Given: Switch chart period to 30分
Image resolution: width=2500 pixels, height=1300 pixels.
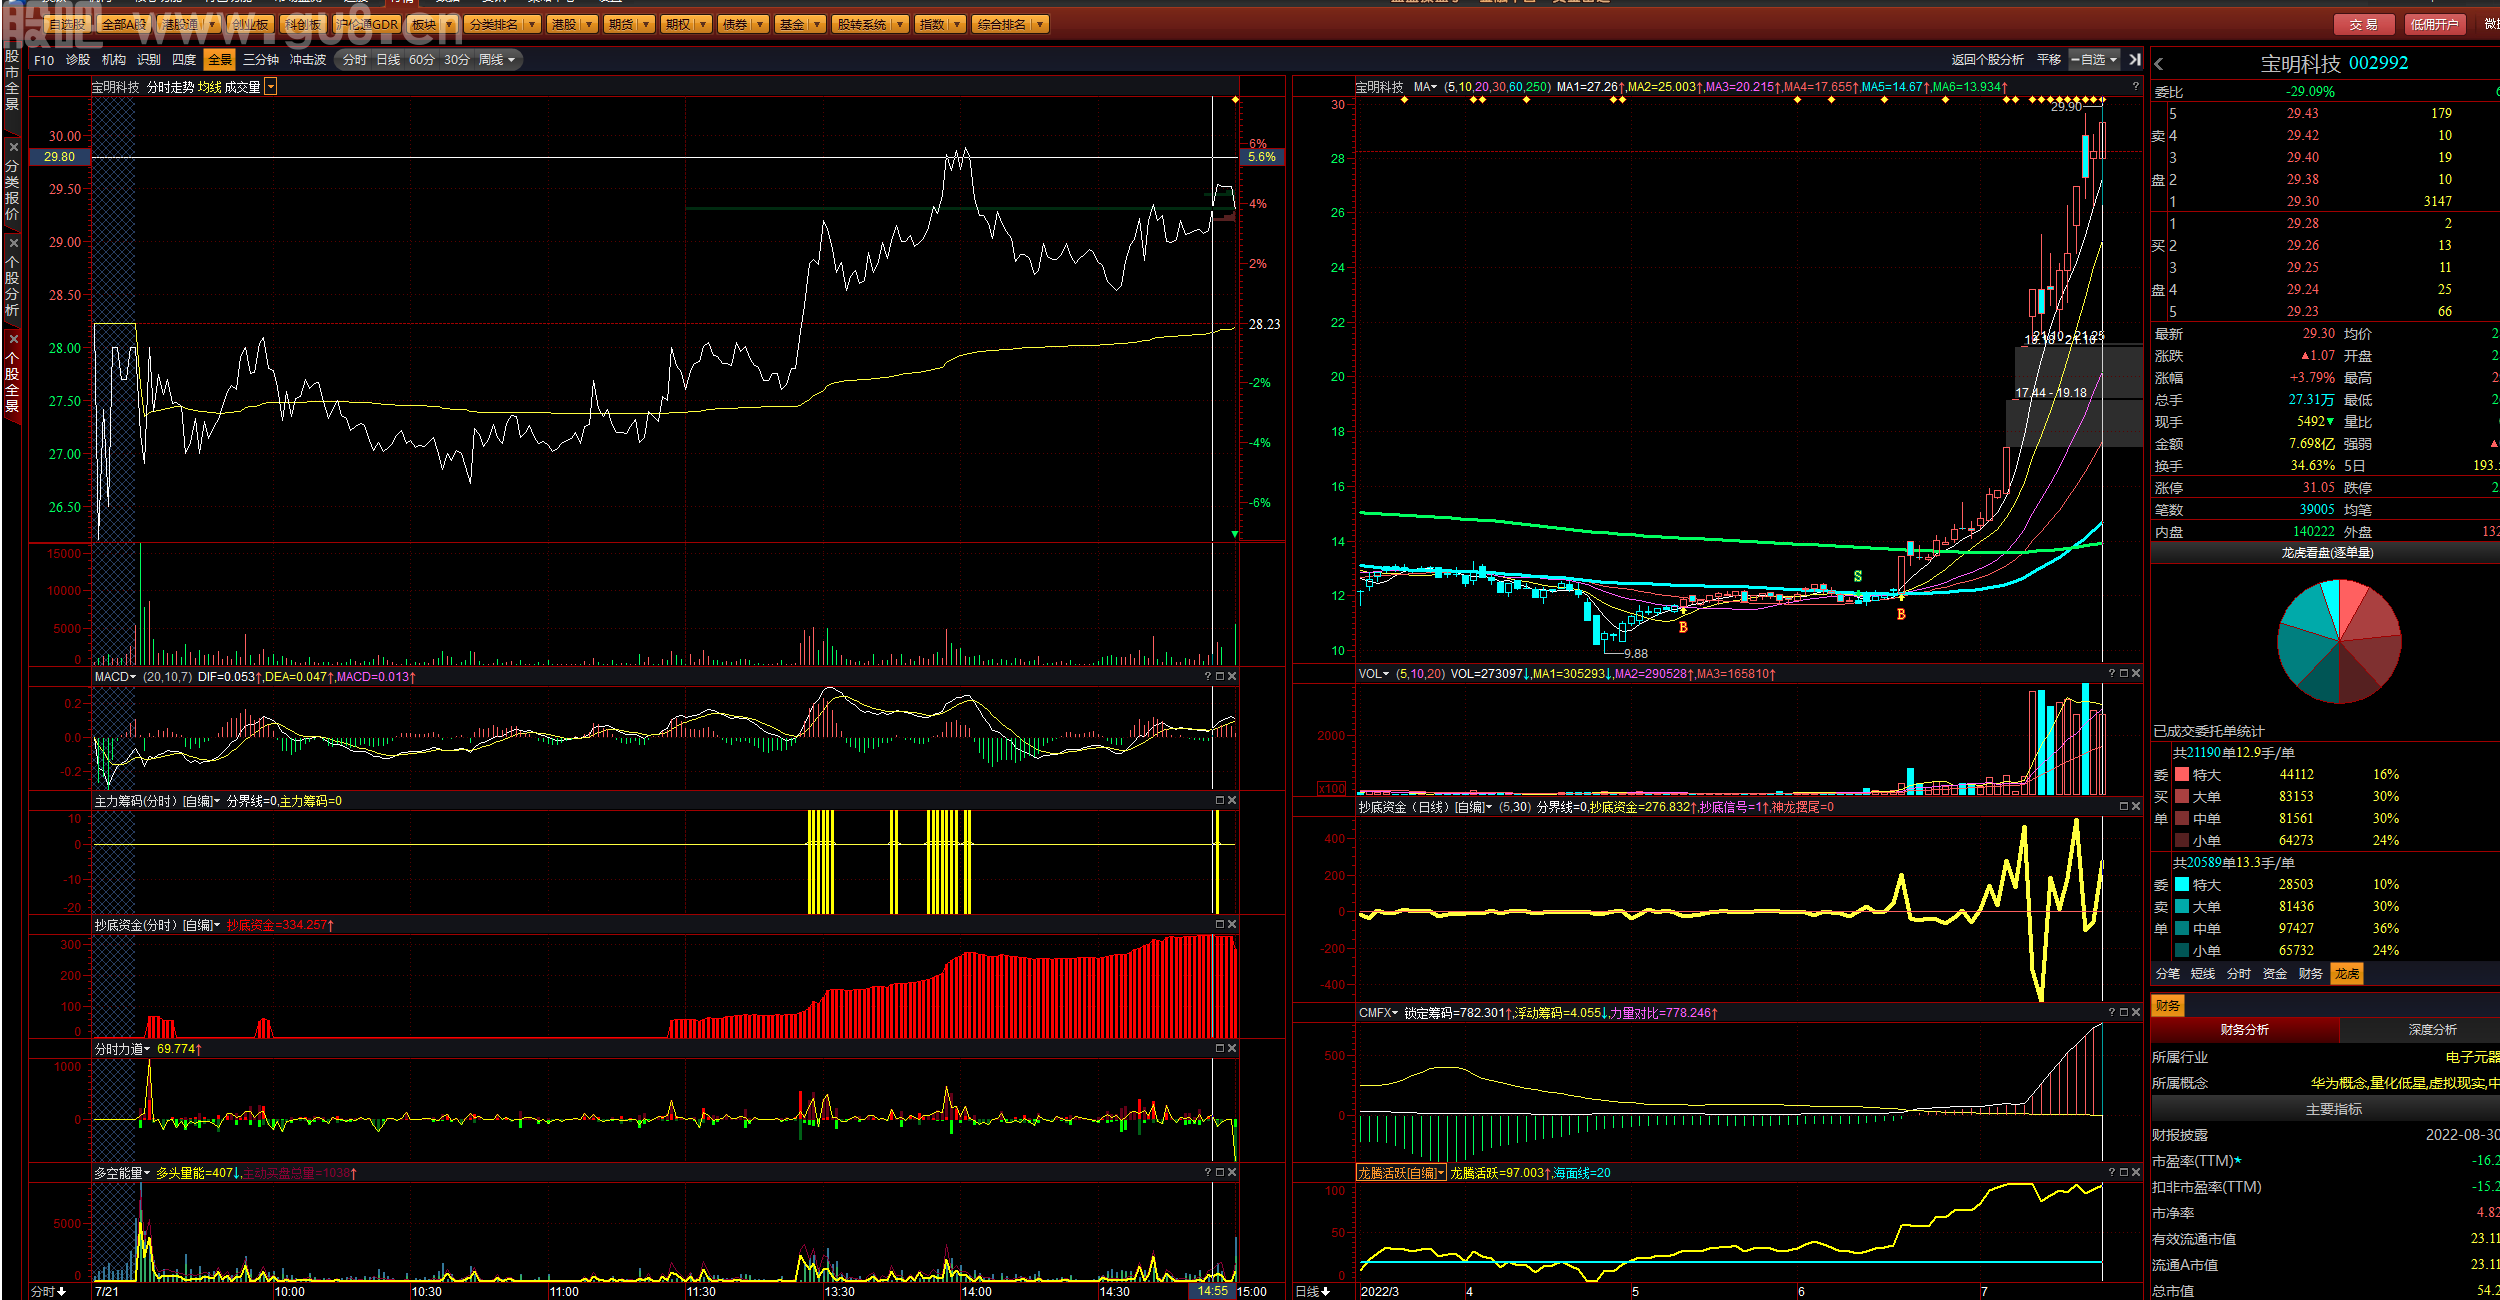Looking at the screenshot, I should (x=456, y=60).
